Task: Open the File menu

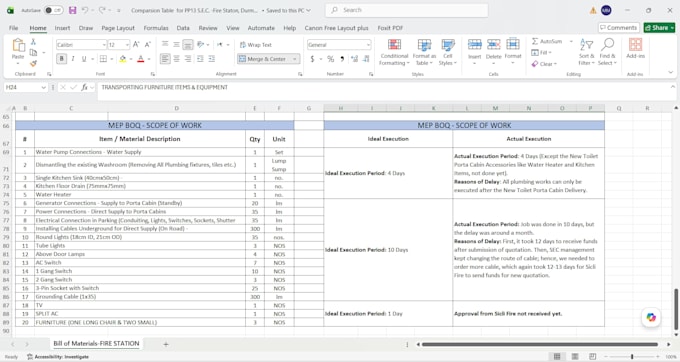Action: (14, 28)
